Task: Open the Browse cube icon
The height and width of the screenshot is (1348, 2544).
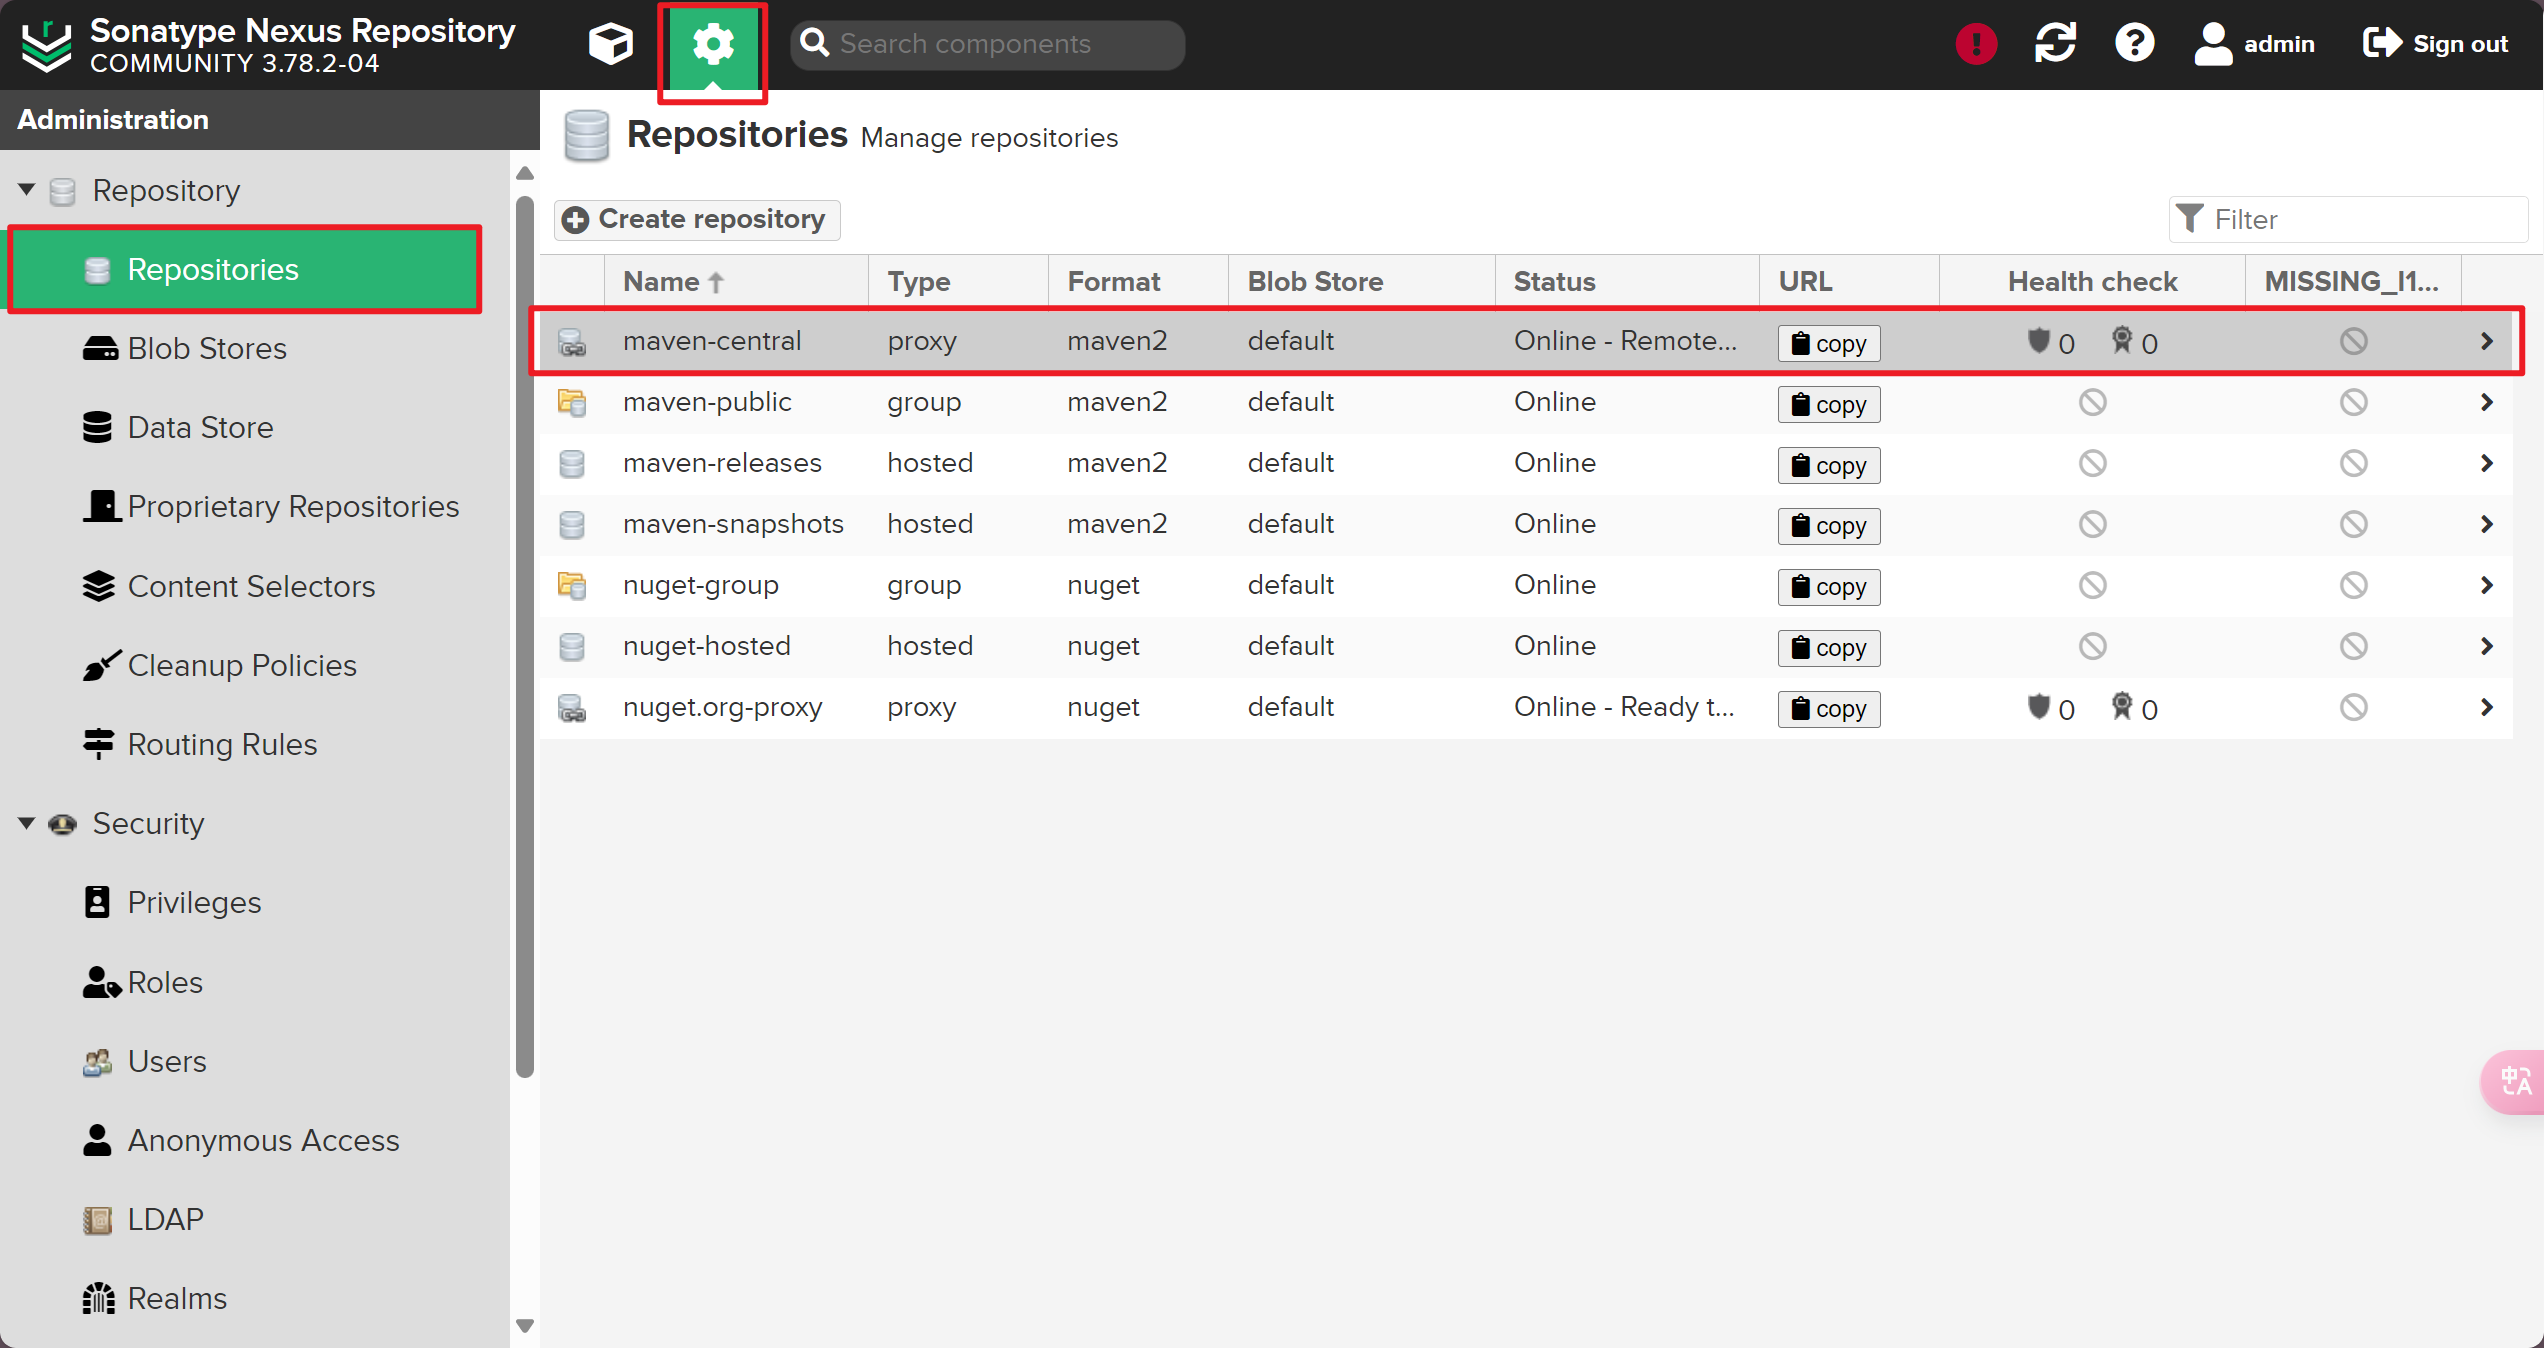Action: tap(610, 44)
